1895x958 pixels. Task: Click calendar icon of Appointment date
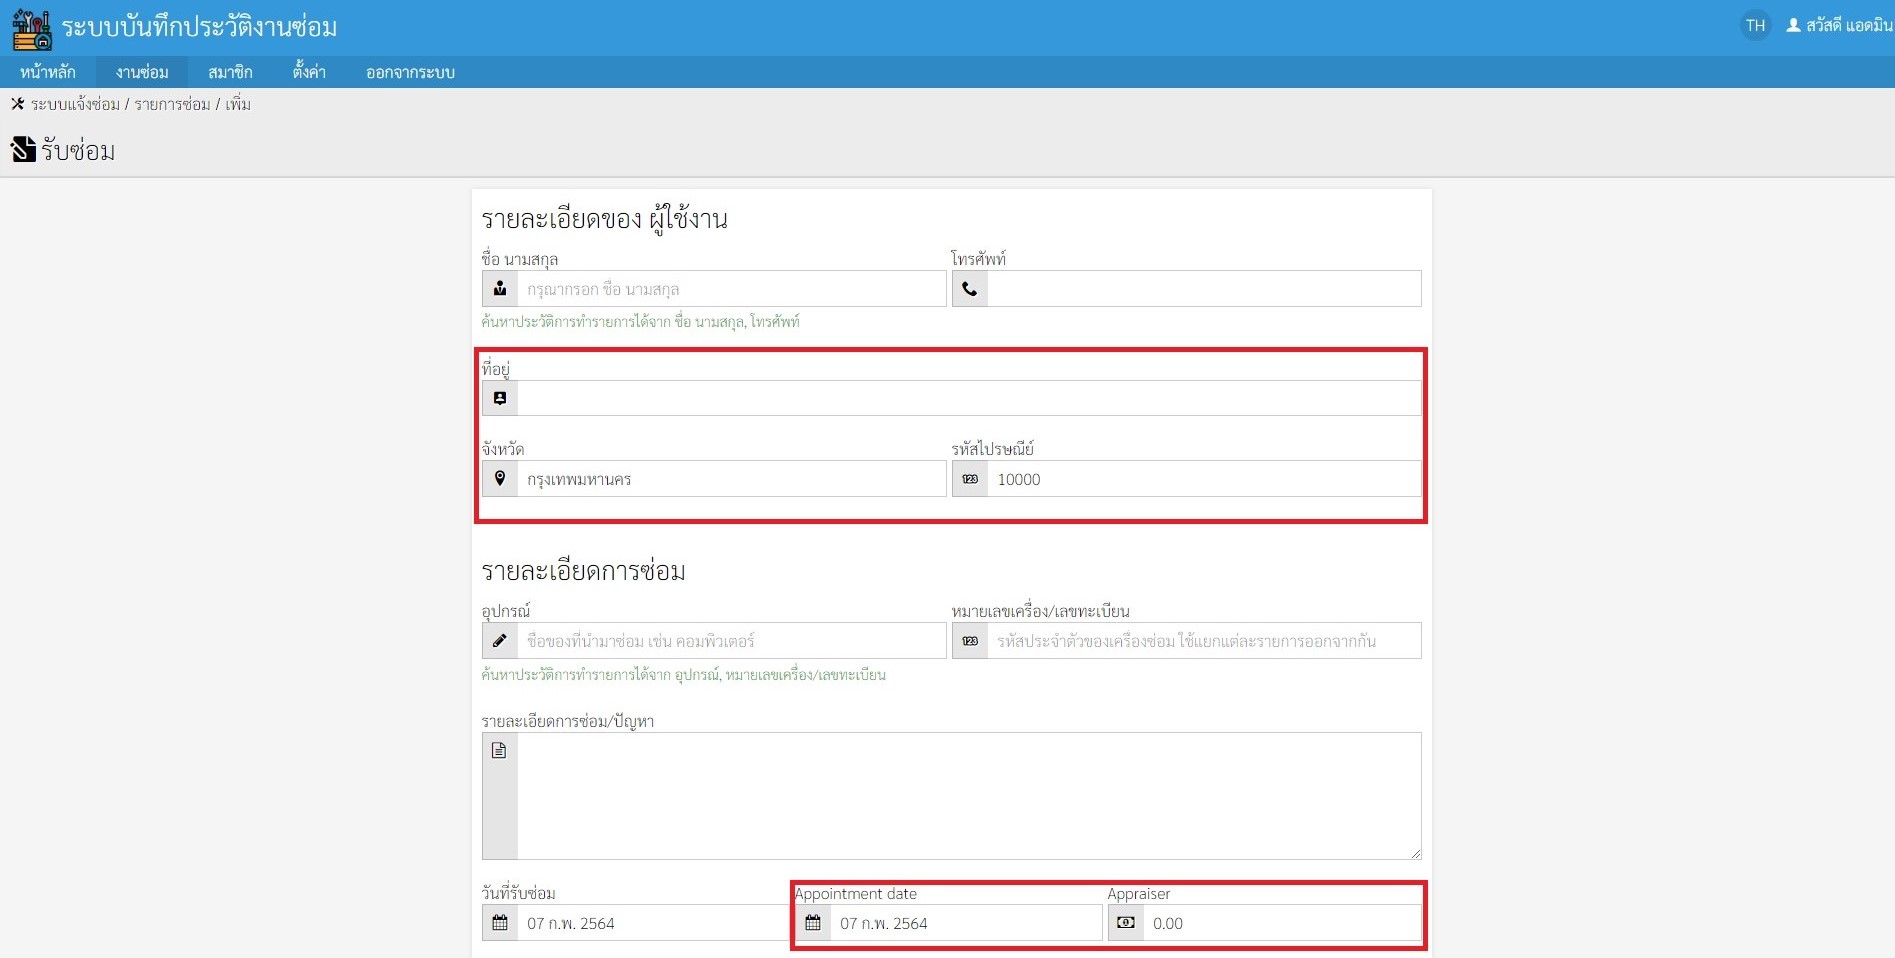click(x=813, y=923)
